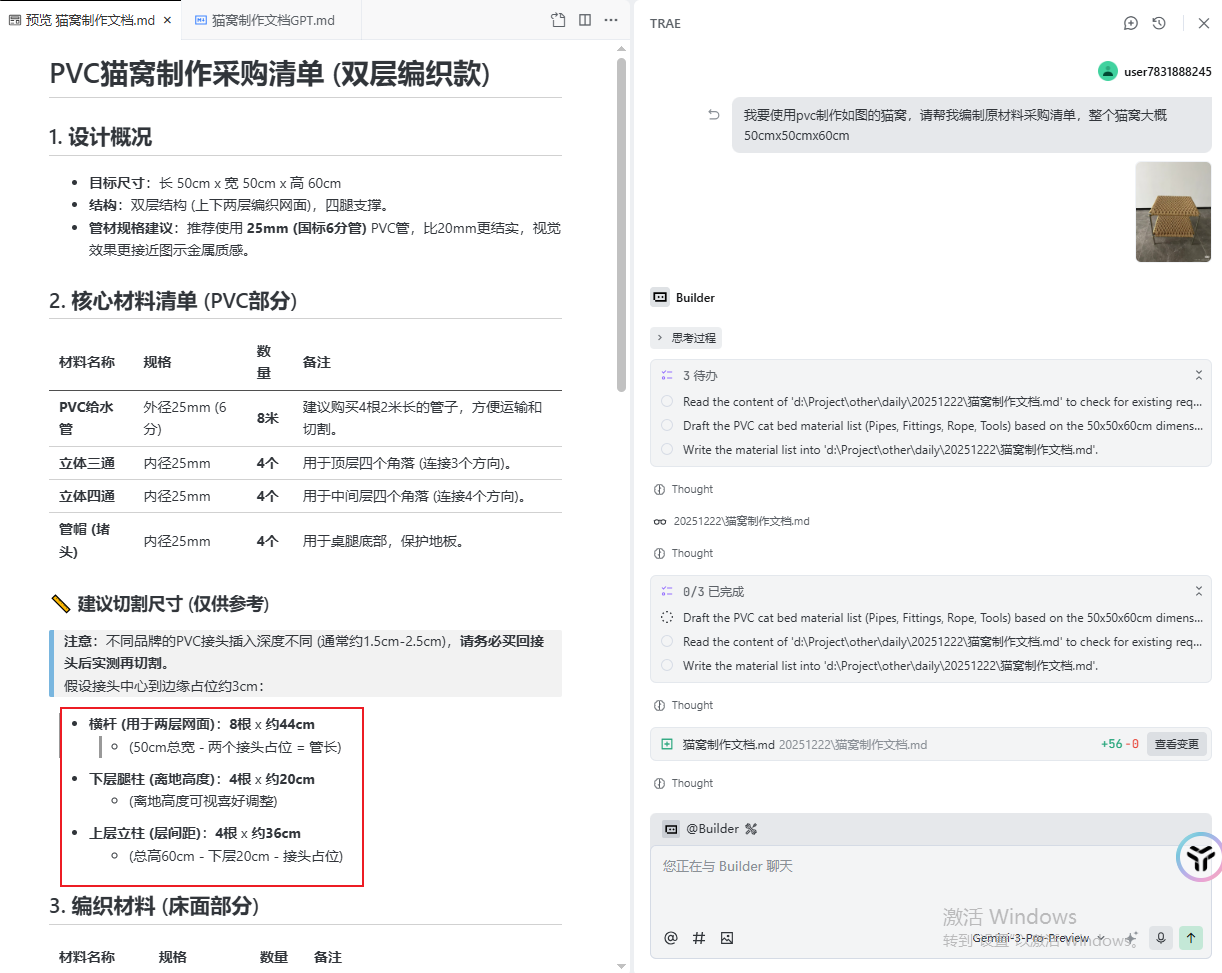Open the editor more actions ellipsis menu
The height and width of the screenshot is (973, 1222).
coord(611,20)
